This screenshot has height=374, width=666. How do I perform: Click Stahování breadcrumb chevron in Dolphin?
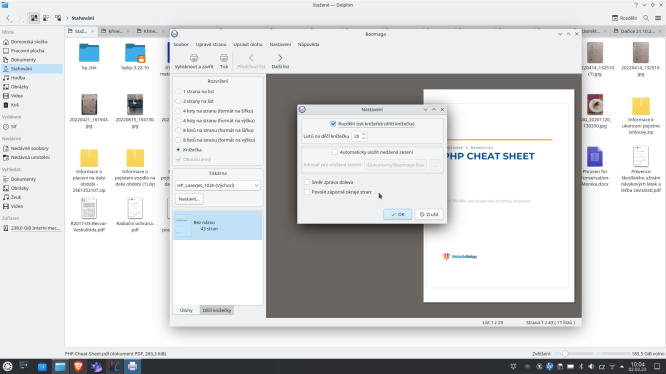67,18
